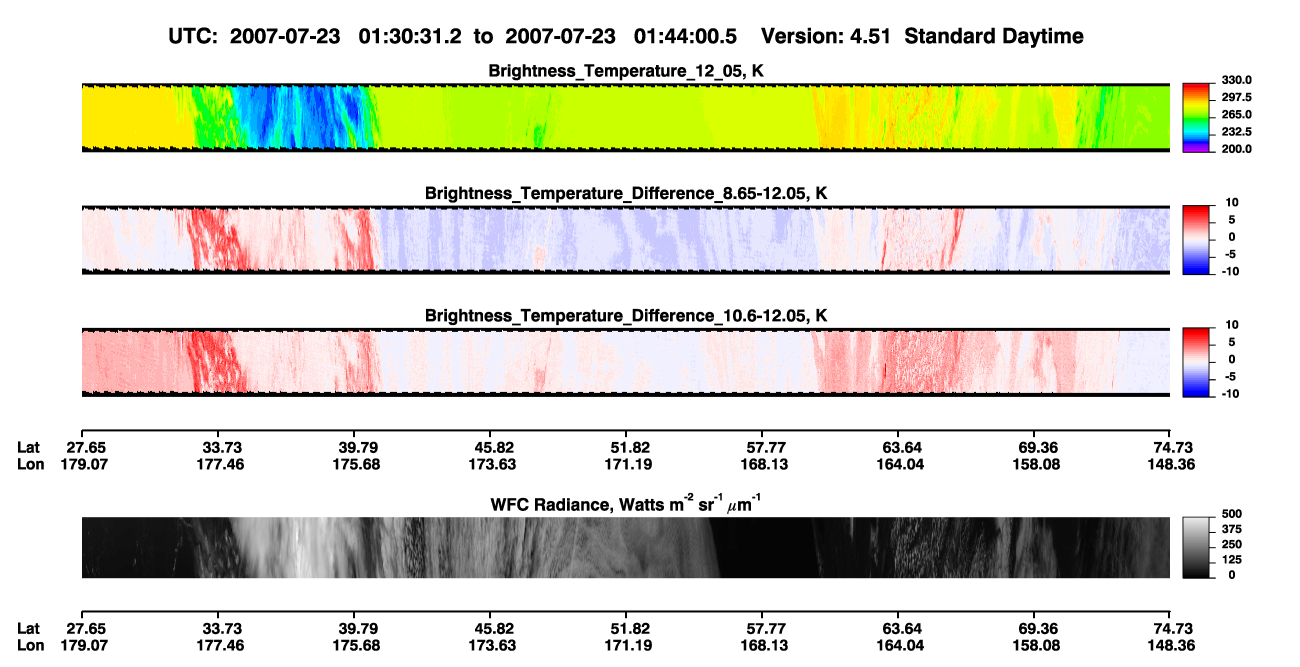Click the '-10' label on 8.65-12.05 color bar

pos(1228,270)
